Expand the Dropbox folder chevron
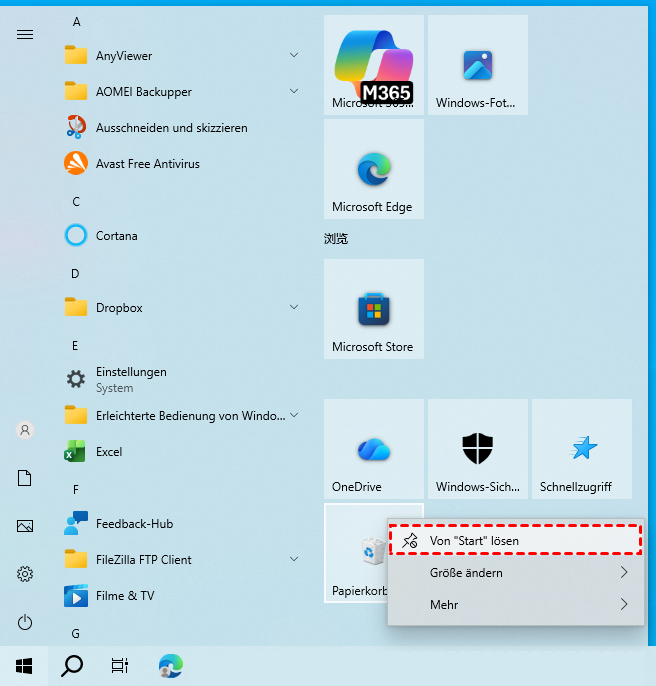 coord(294,307)
